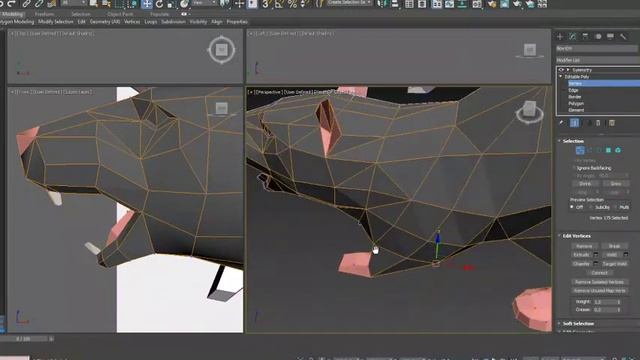Viewport: 640px width, 360px height.
Task: Open the Scene Explorer toggle icon
Action: [409, 4]
